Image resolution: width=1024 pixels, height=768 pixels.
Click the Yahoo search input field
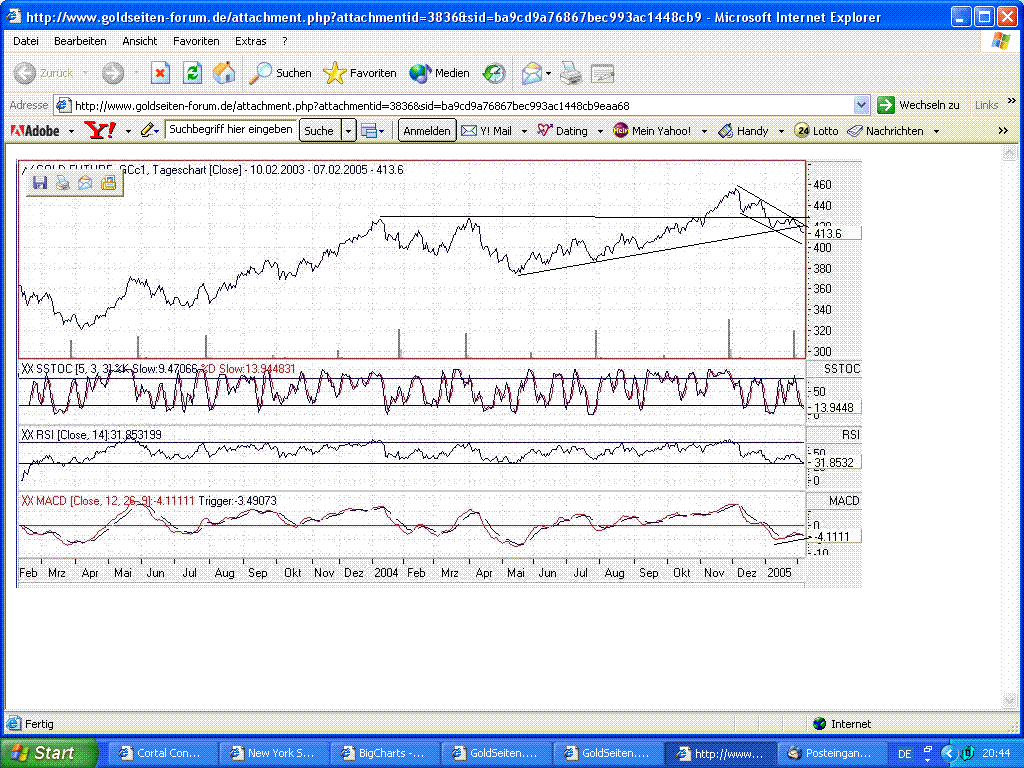pyautogui.click(x=231, y=130)
